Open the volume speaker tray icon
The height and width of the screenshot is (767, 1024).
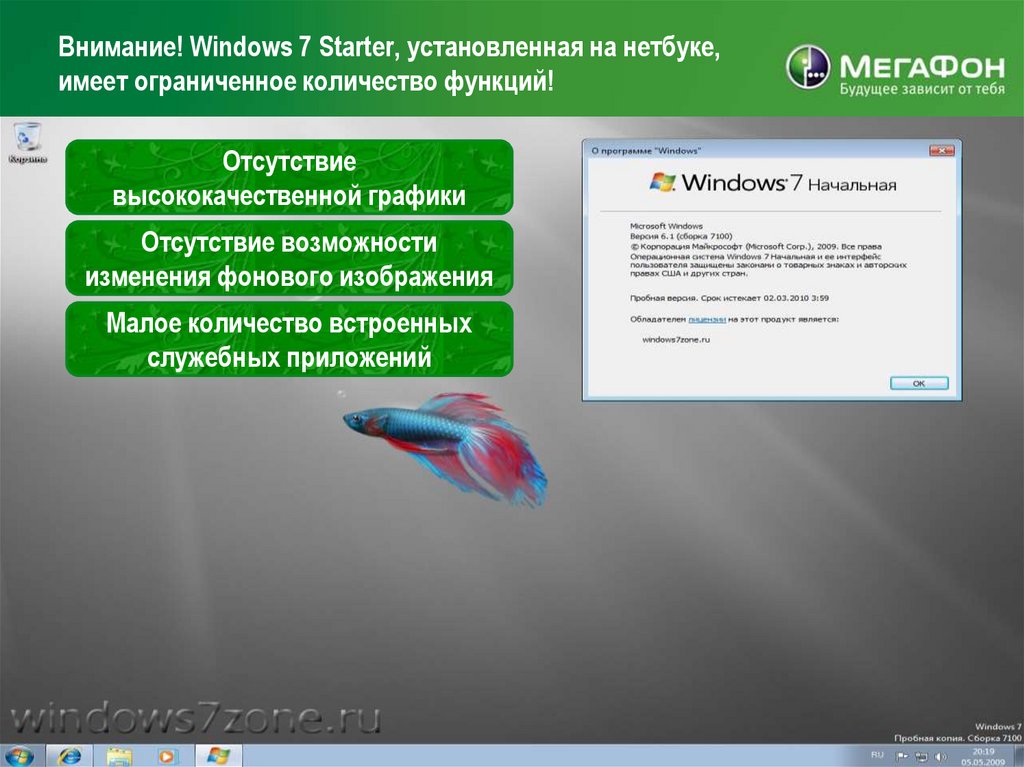coord(940,757)
